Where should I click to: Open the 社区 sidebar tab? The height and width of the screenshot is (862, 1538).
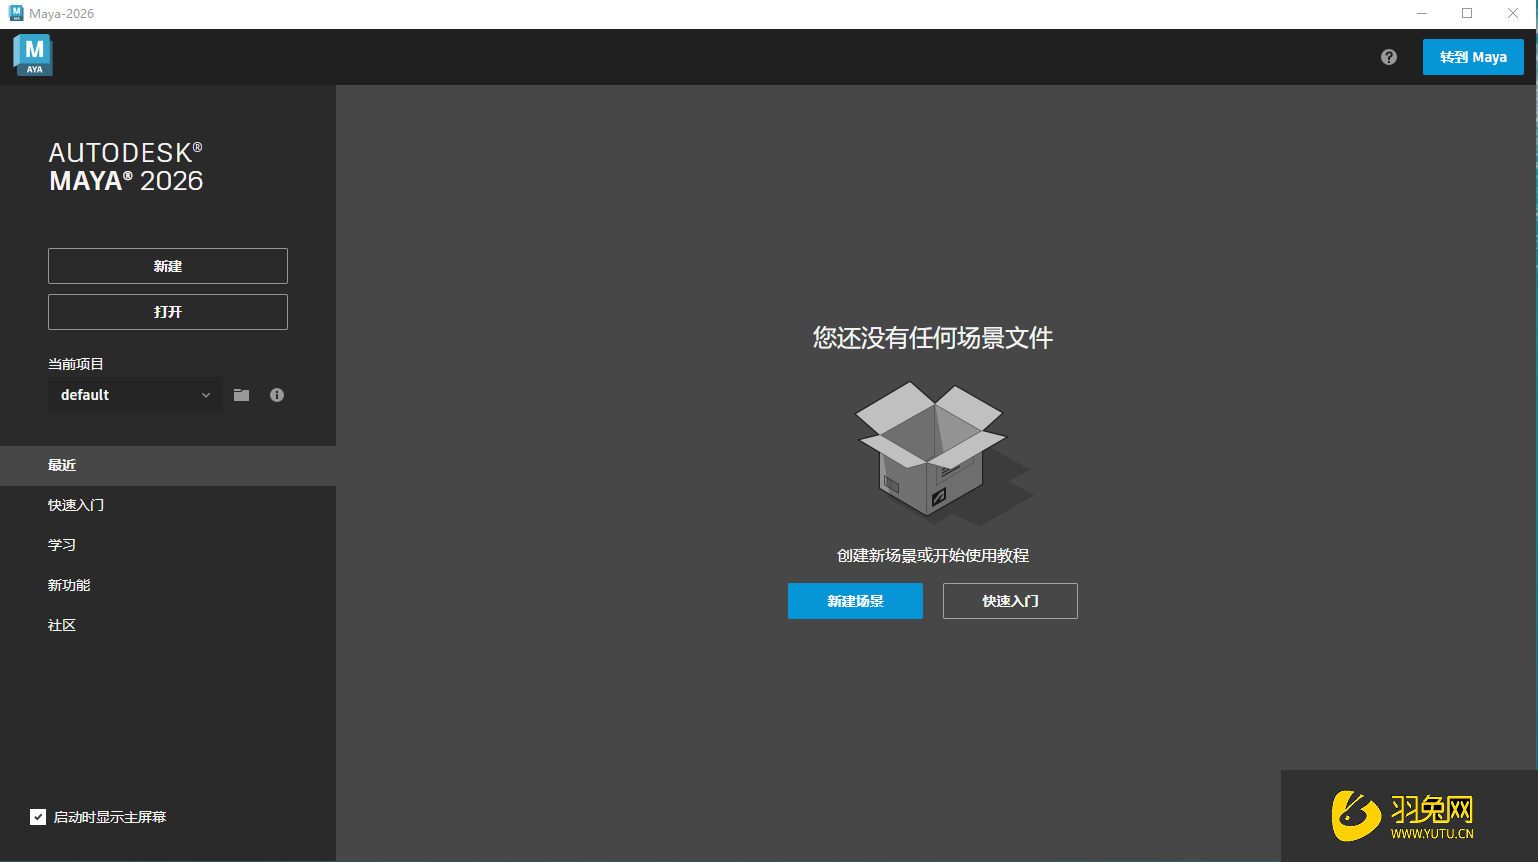(168, 625)
